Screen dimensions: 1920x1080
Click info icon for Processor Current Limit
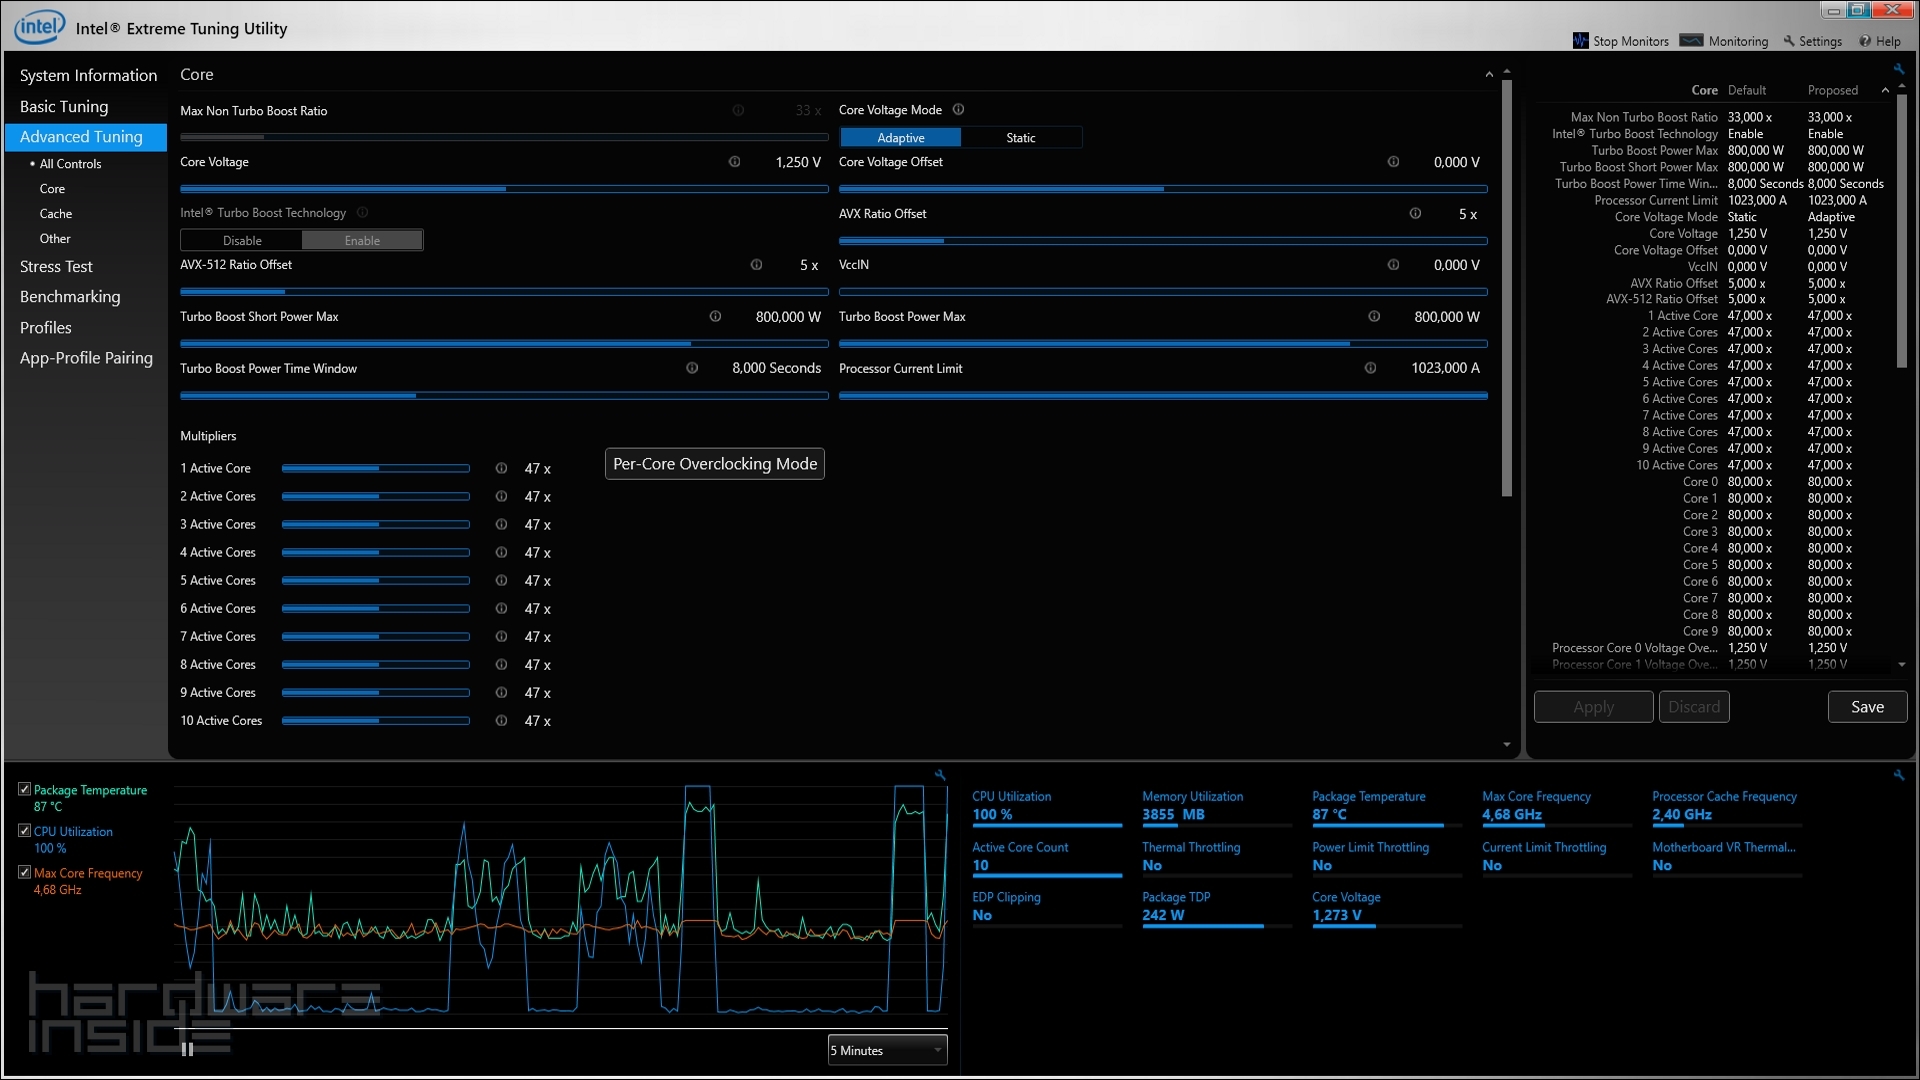tap(1370, 368)
